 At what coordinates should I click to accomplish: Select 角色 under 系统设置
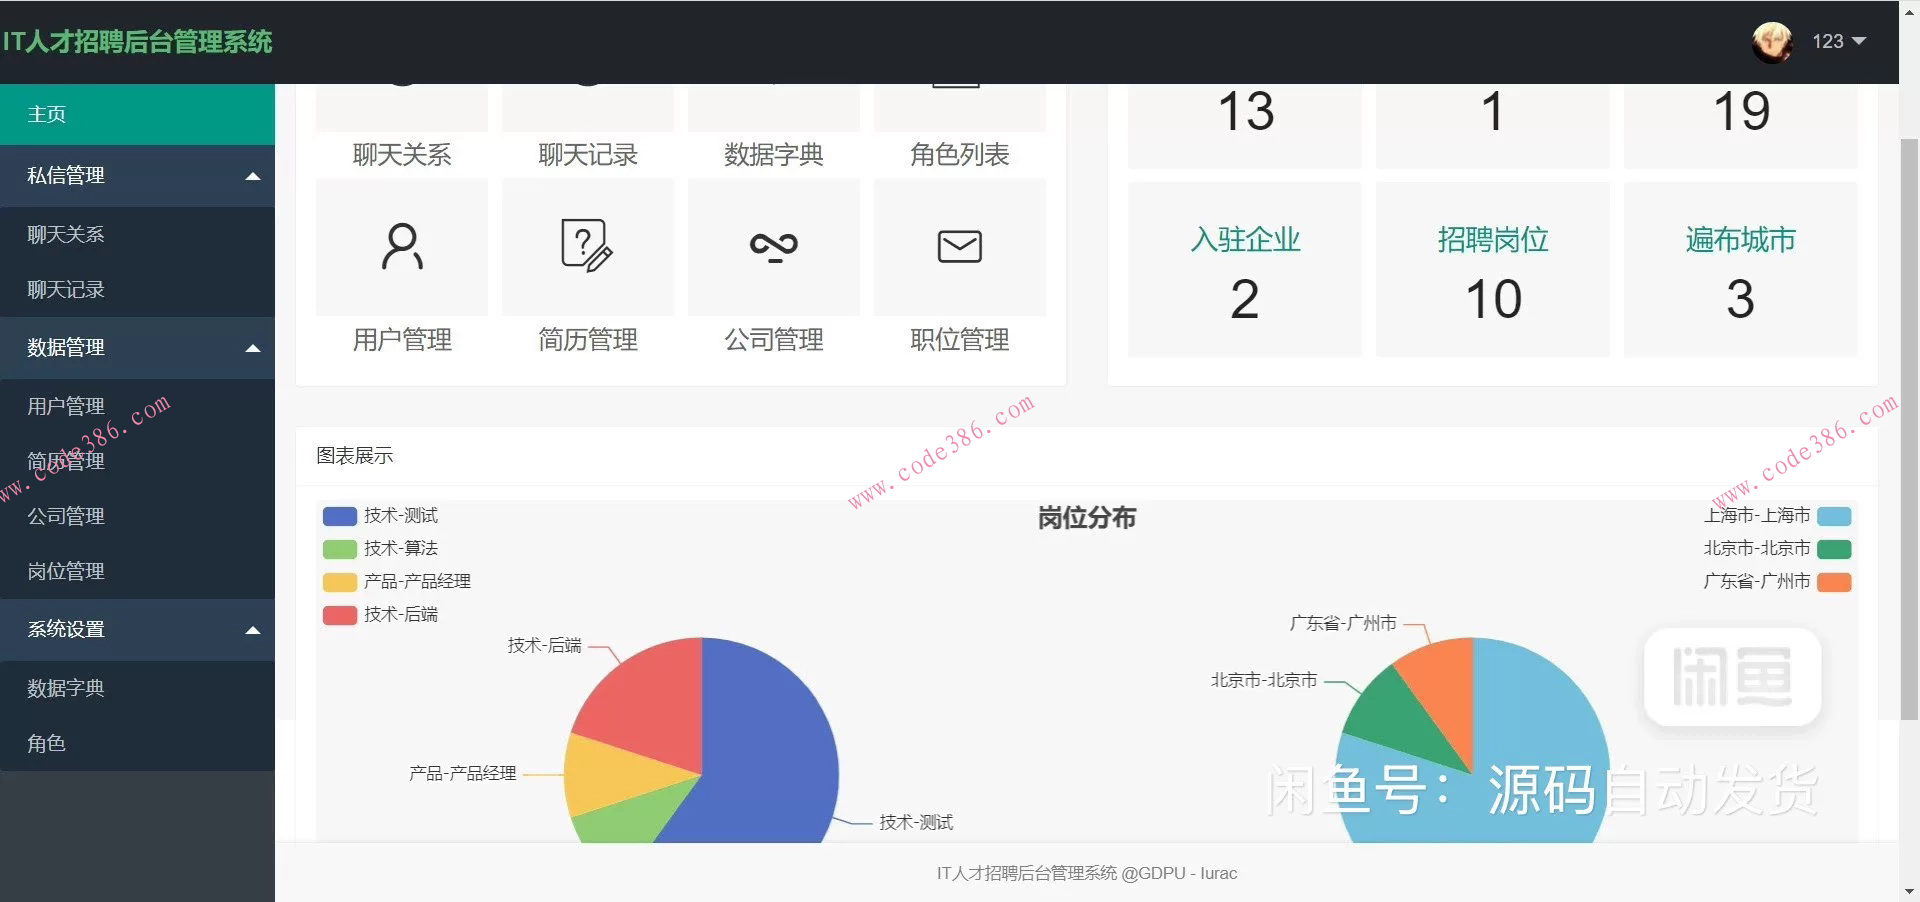45,743
